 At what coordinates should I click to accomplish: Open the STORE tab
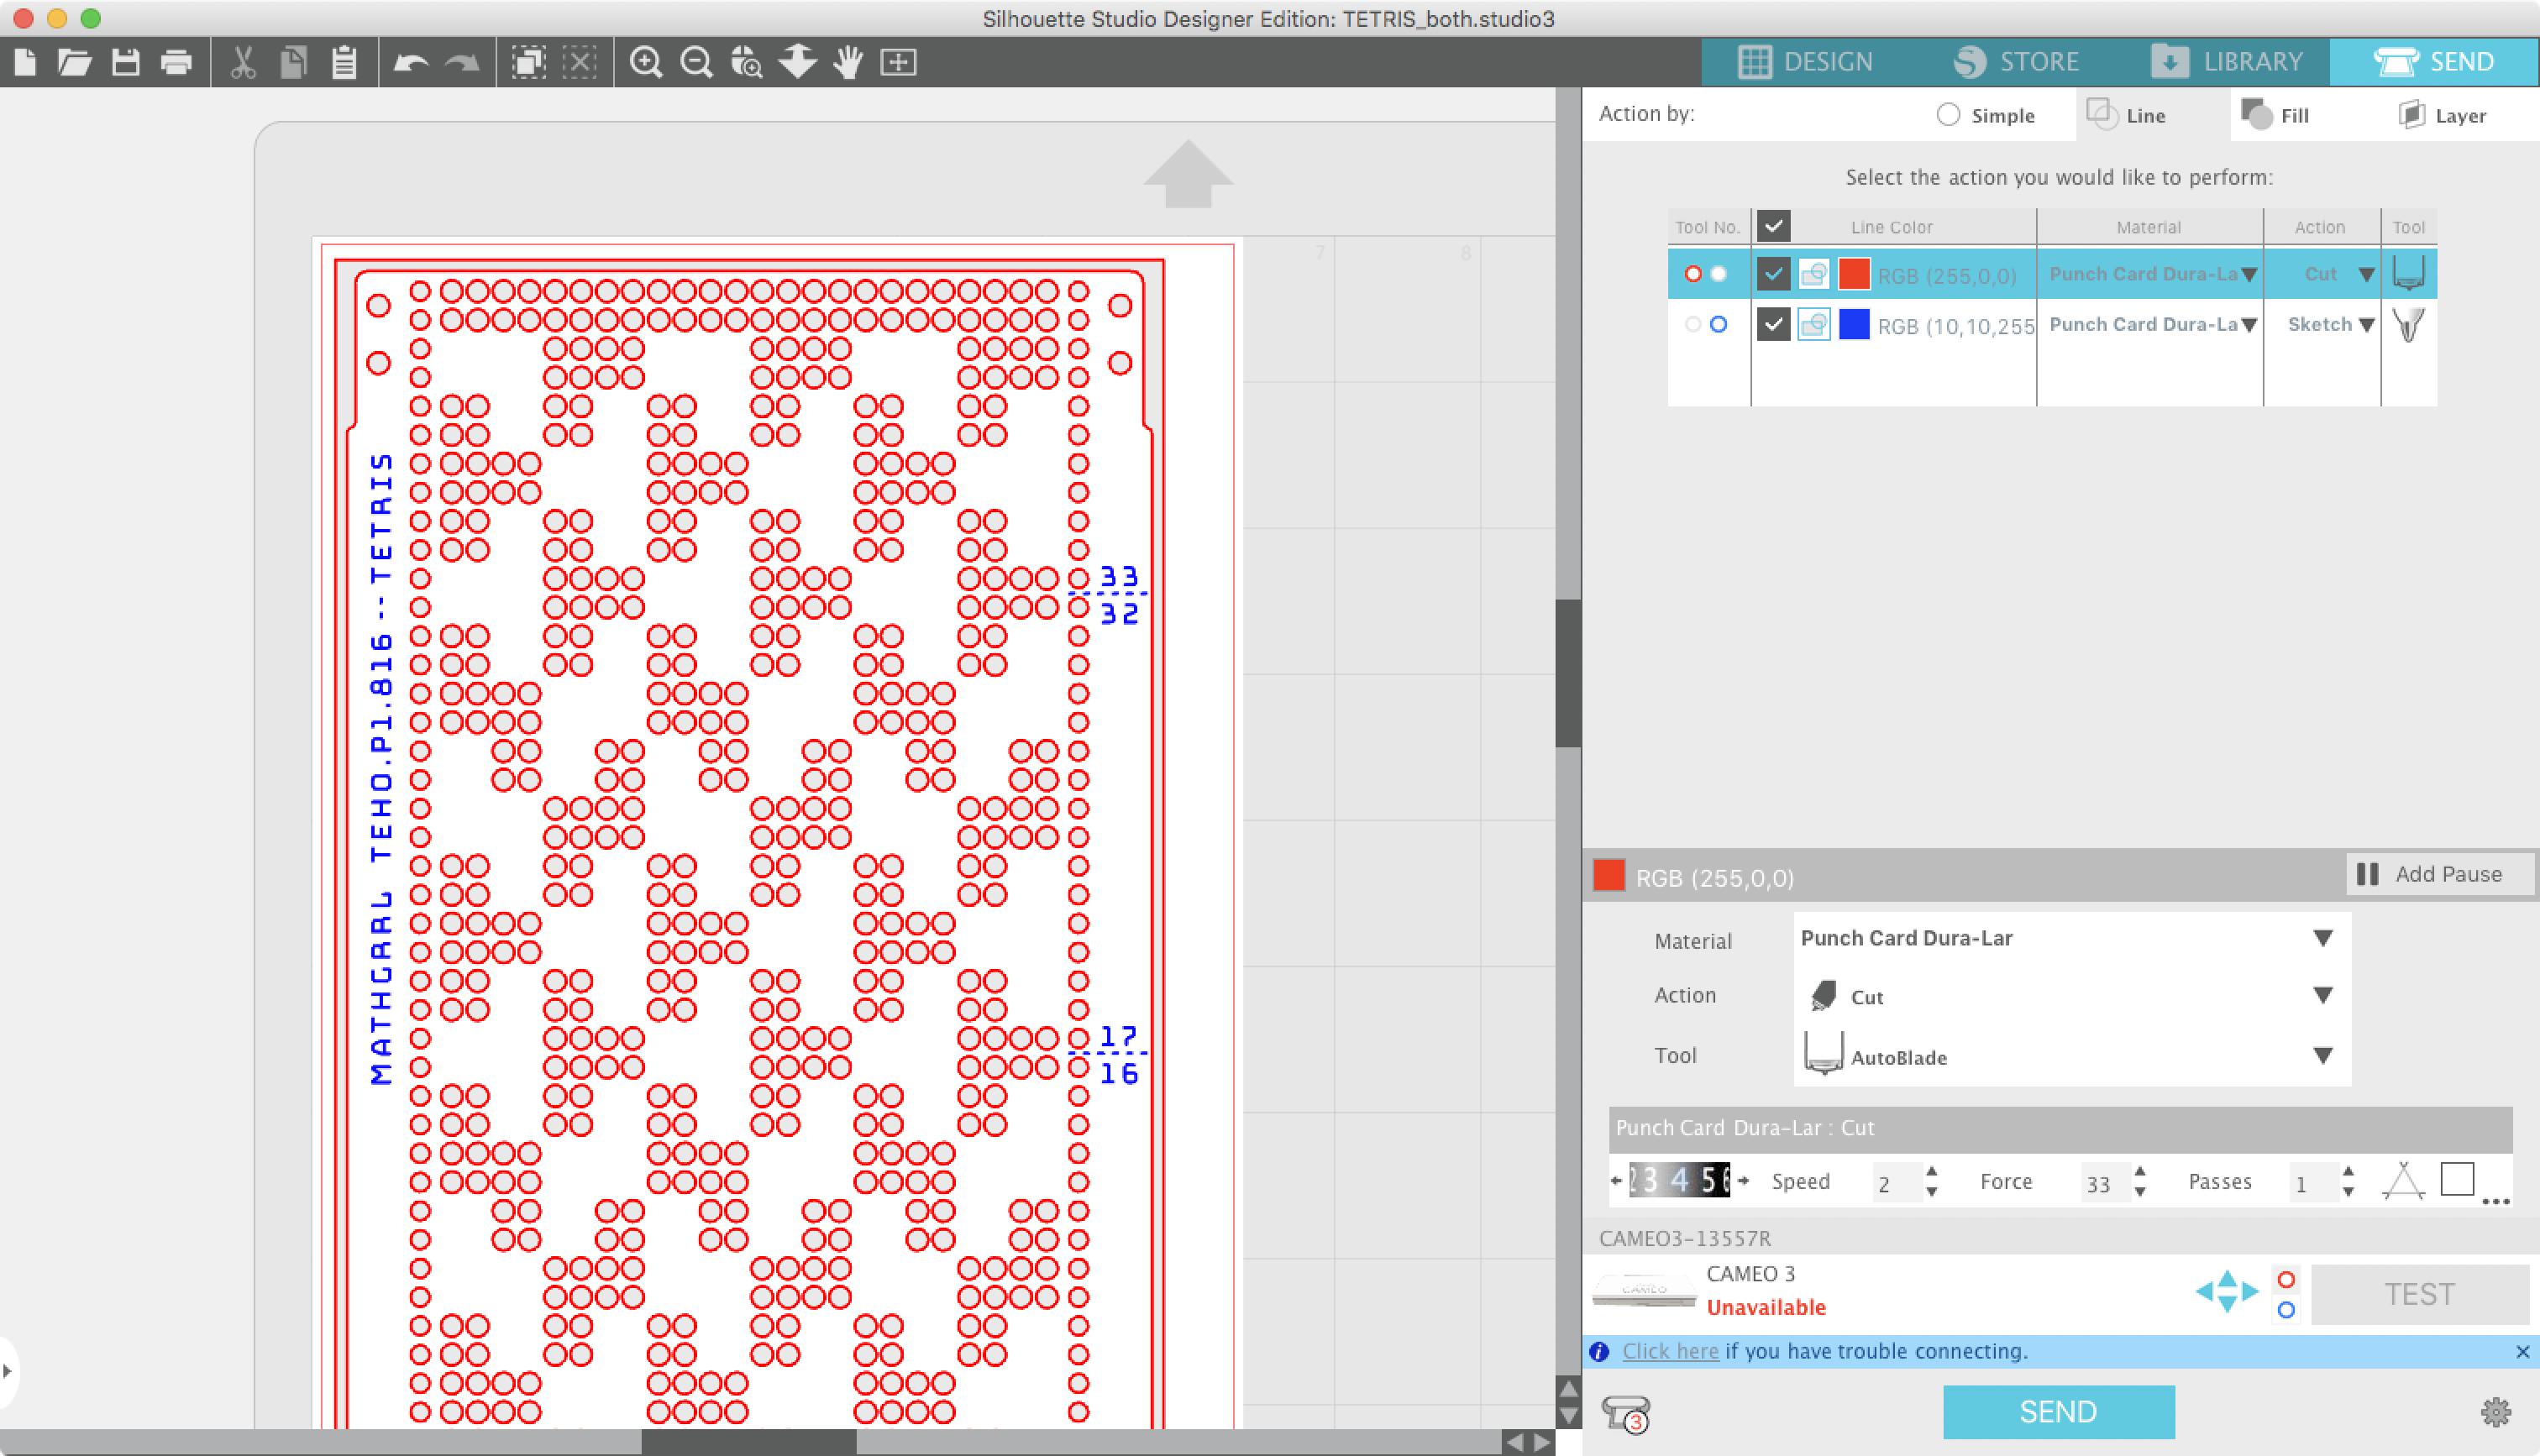(x=2016, y=61)
